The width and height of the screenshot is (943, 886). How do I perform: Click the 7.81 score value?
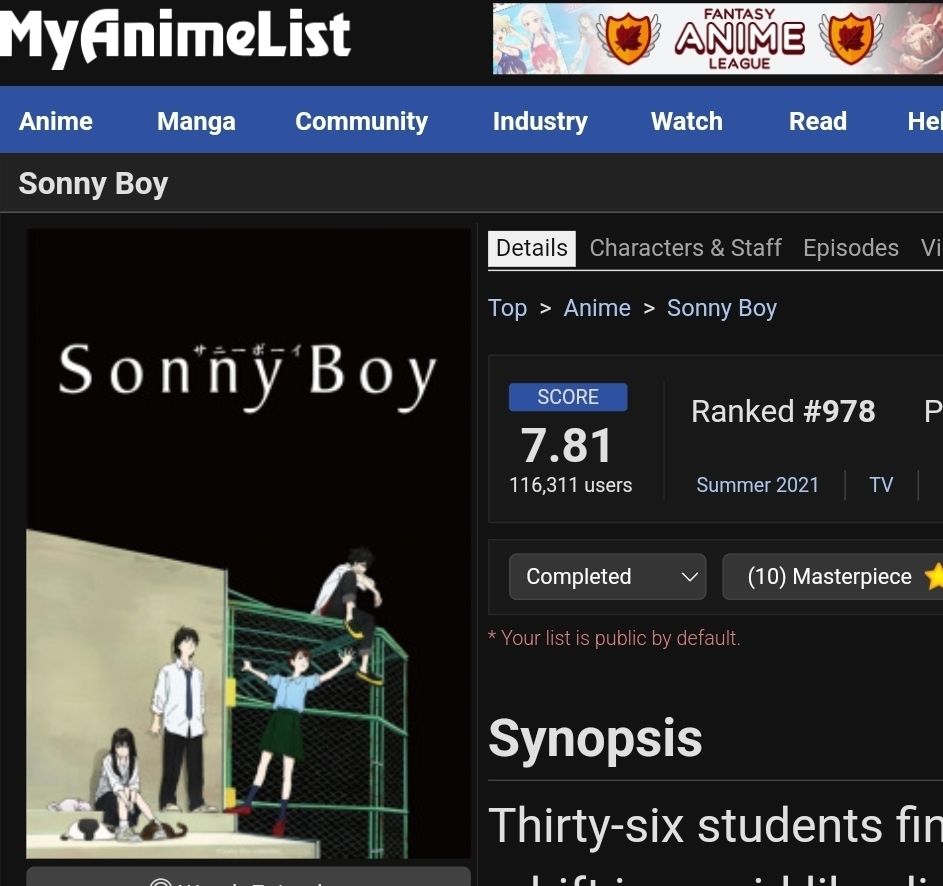[x=567, y=446]
